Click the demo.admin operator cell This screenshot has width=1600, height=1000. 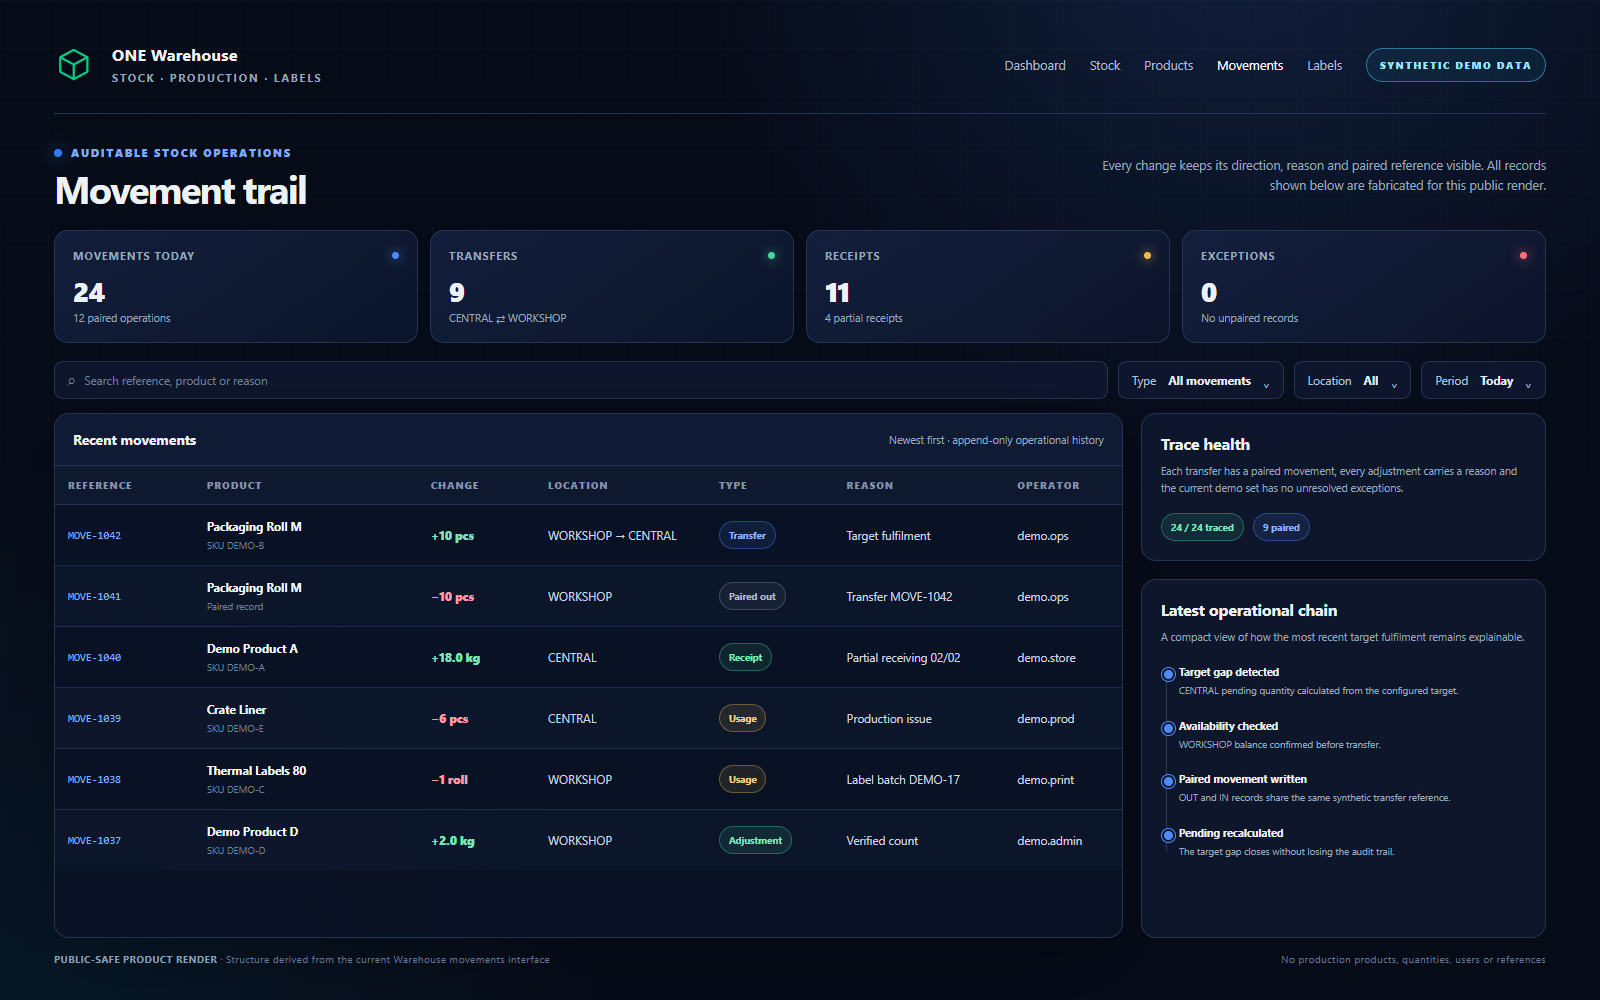pyautogui.click(x=1049, y=841)
